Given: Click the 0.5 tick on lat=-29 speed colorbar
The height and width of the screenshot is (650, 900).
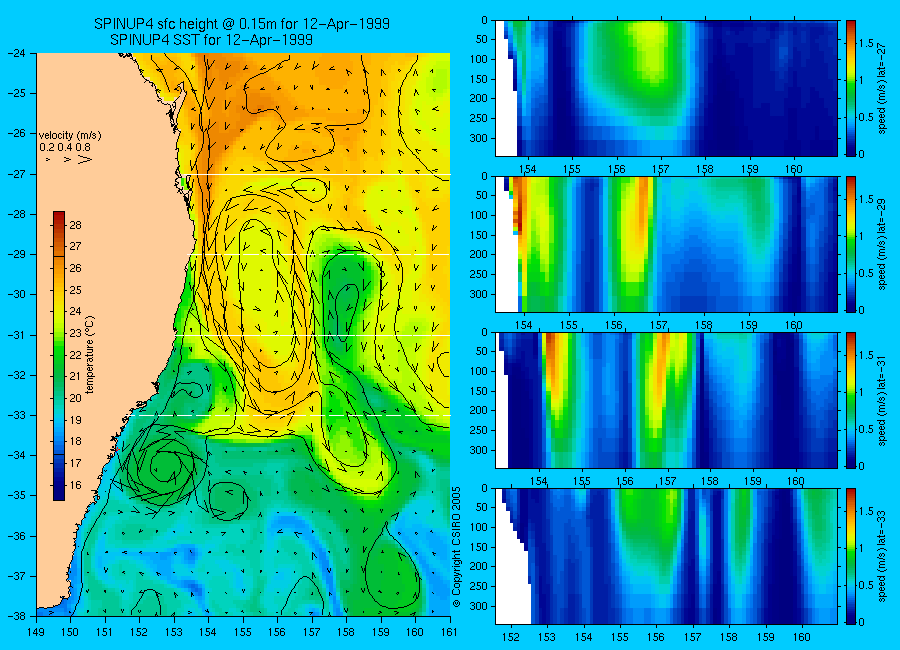Looking at the screenshot, I should point(866,273).
